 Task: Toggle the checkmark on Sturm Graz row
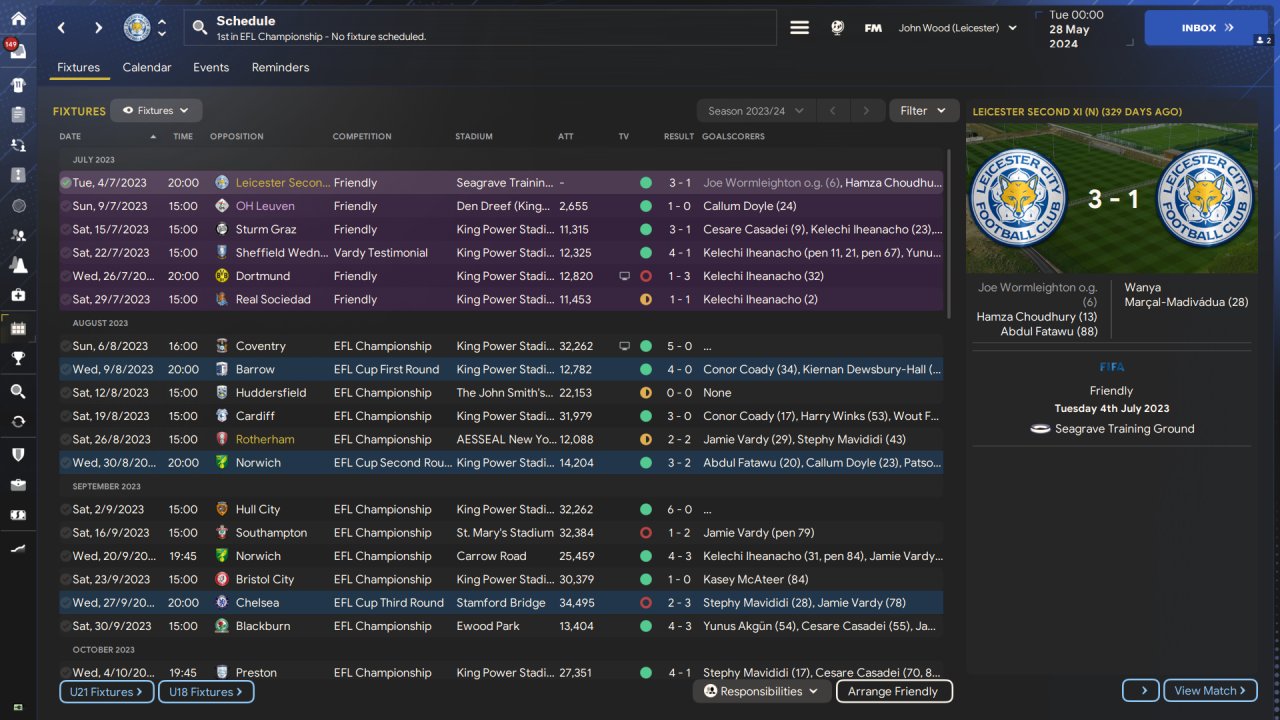click(66, 229)
